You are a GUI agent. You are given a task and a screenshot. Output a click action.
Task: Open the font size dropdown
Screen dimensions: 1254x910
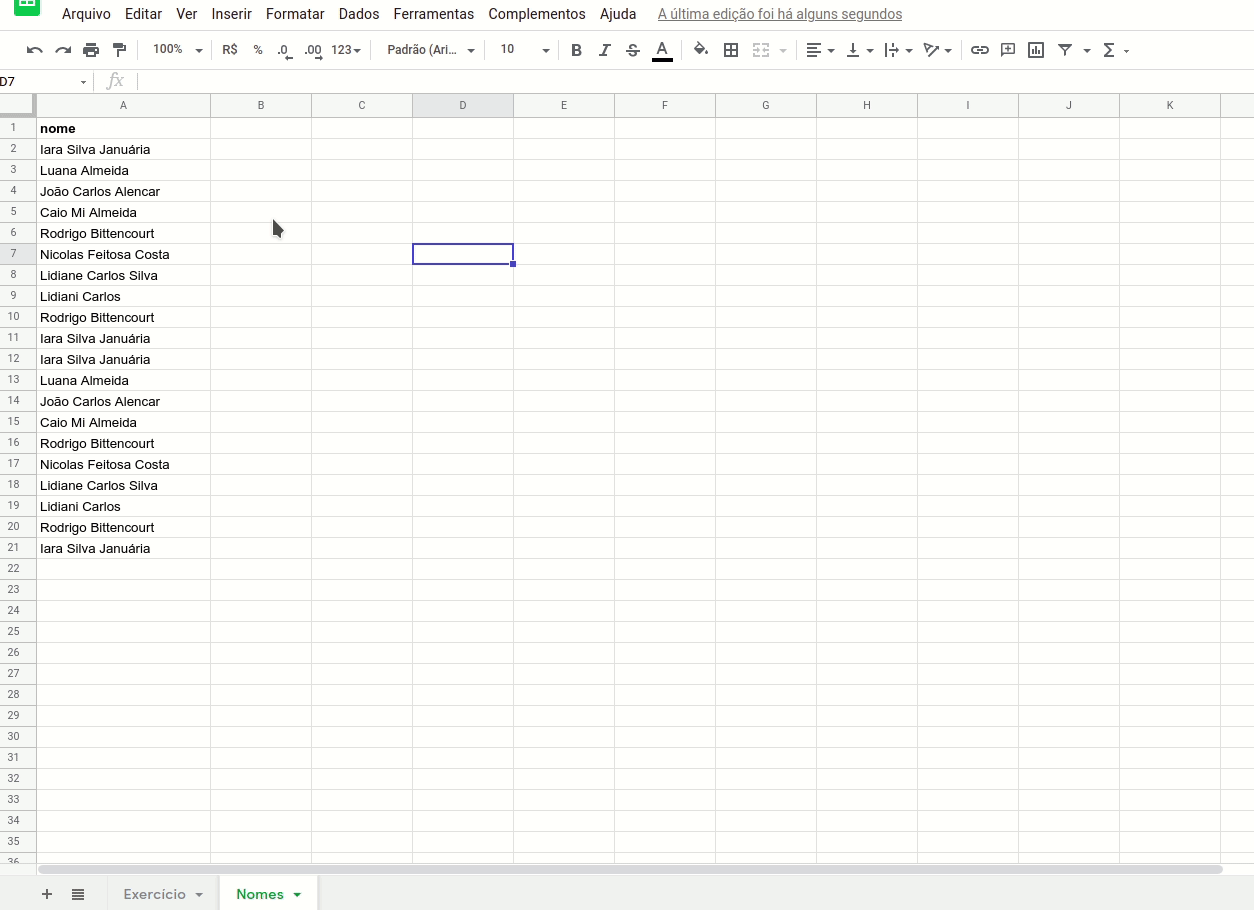click(x=524, y=50)
